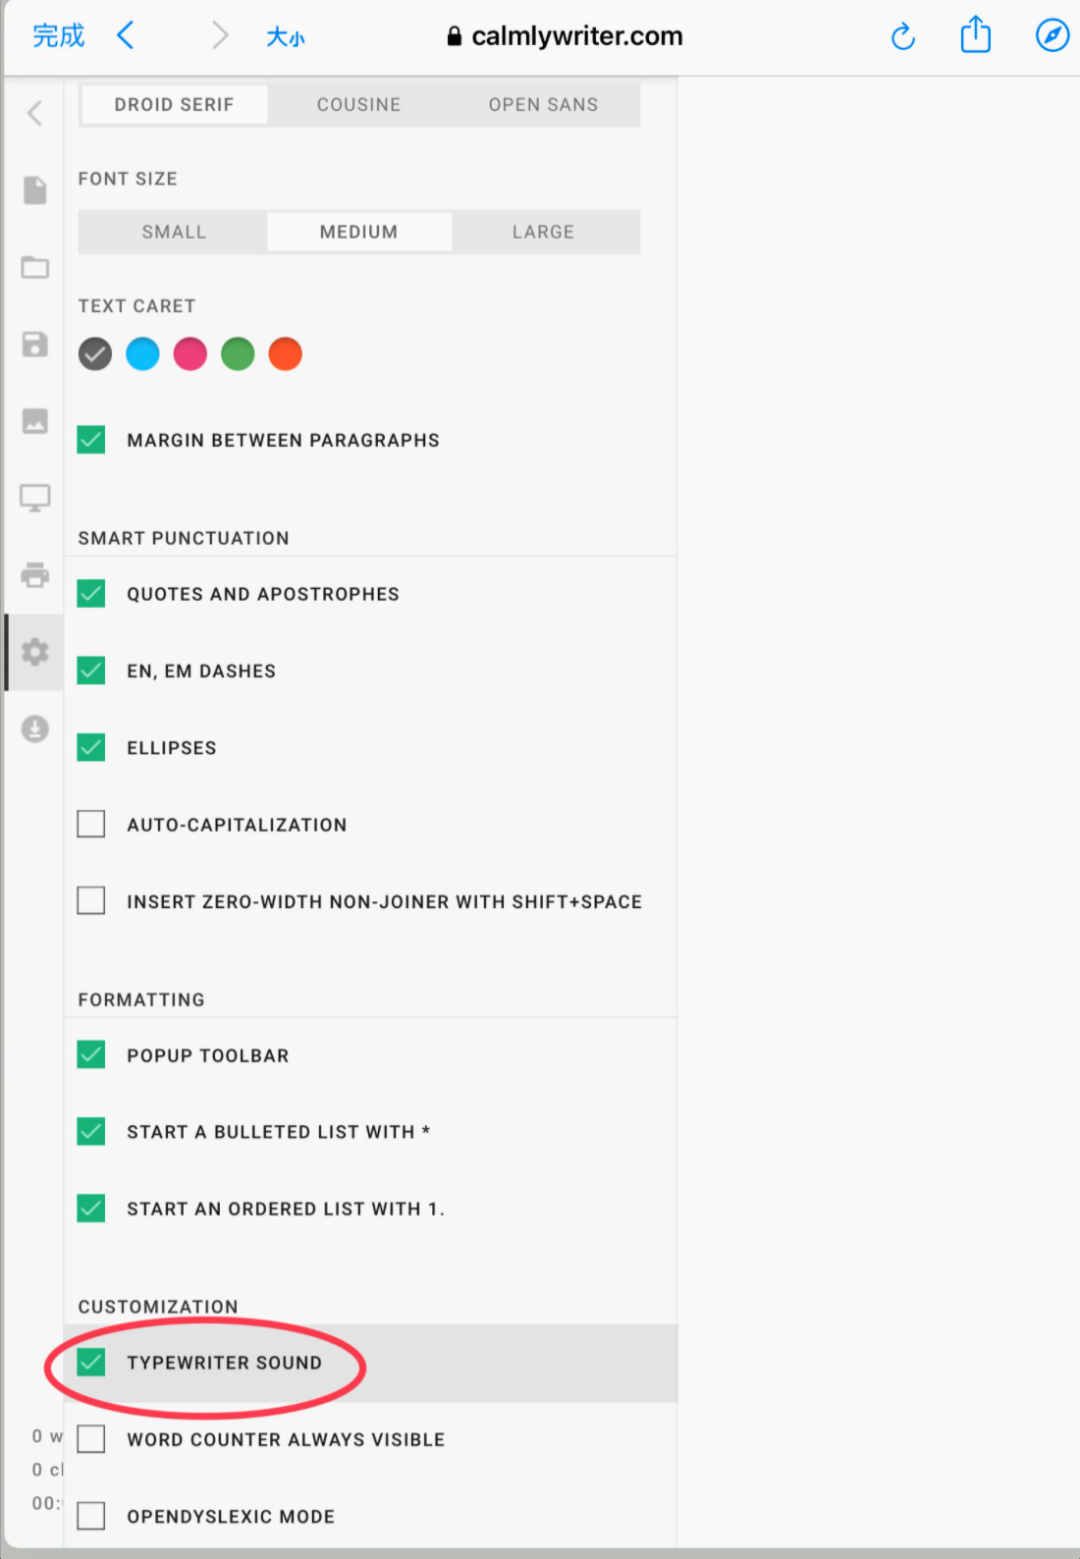Image resolution: width=1080 pixels, height=1559 pixels.
Task: Select the Cousine font tab
Action: [x=359, y=105]
